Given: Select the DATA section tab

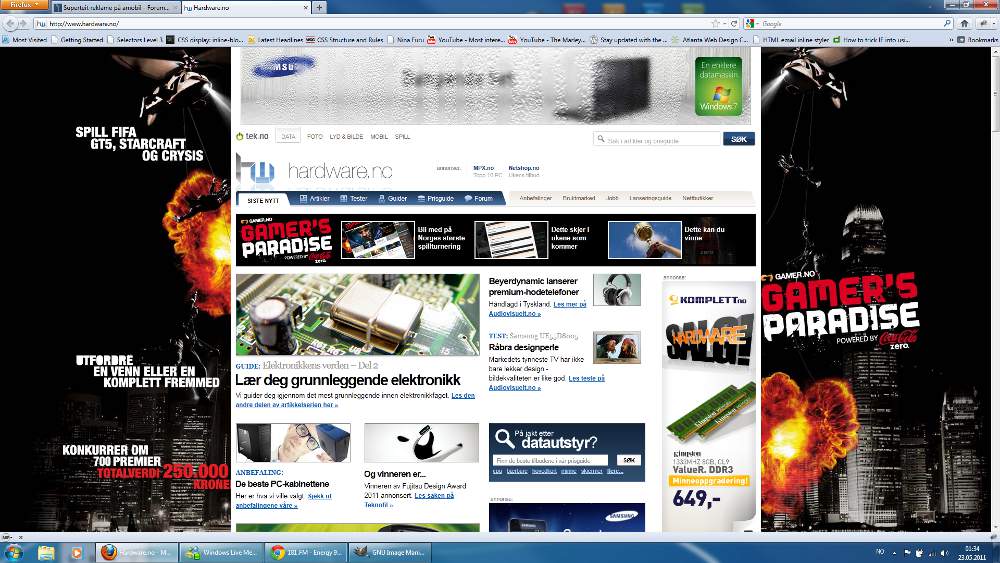Looking at the screenshot, I should click(x=288, y=136).
